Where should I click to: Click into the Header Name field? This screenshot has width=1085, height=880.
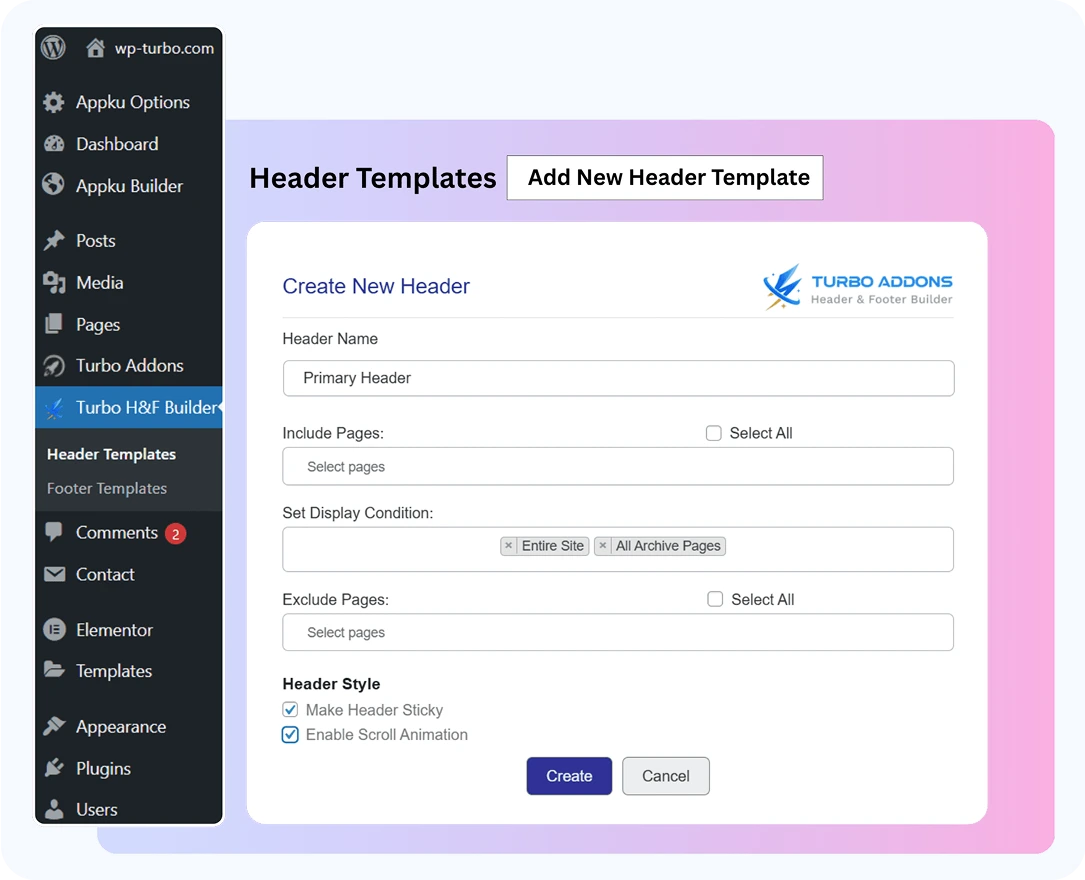617,378
